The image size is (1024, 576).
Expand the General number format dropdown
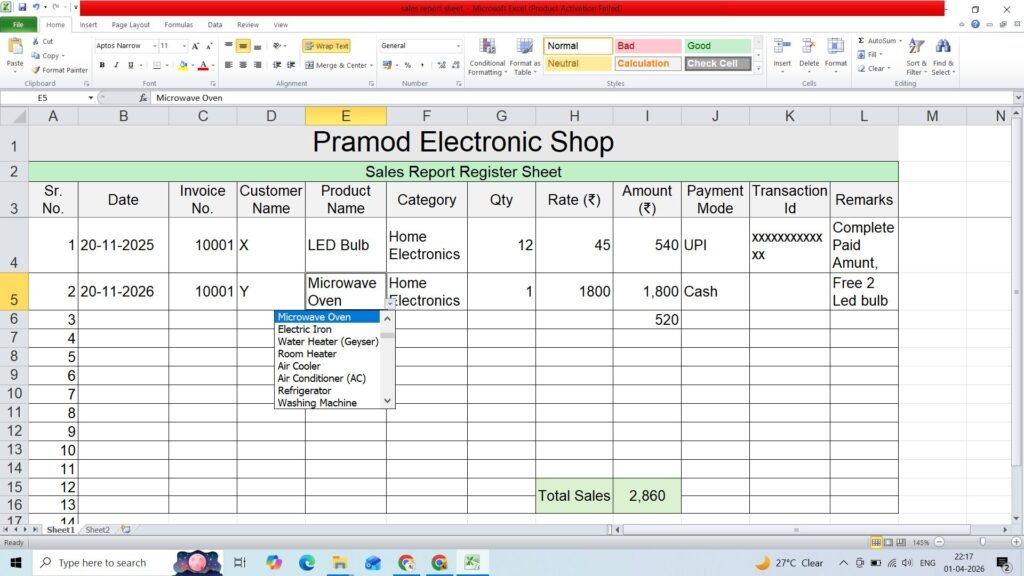coord(458,46)
